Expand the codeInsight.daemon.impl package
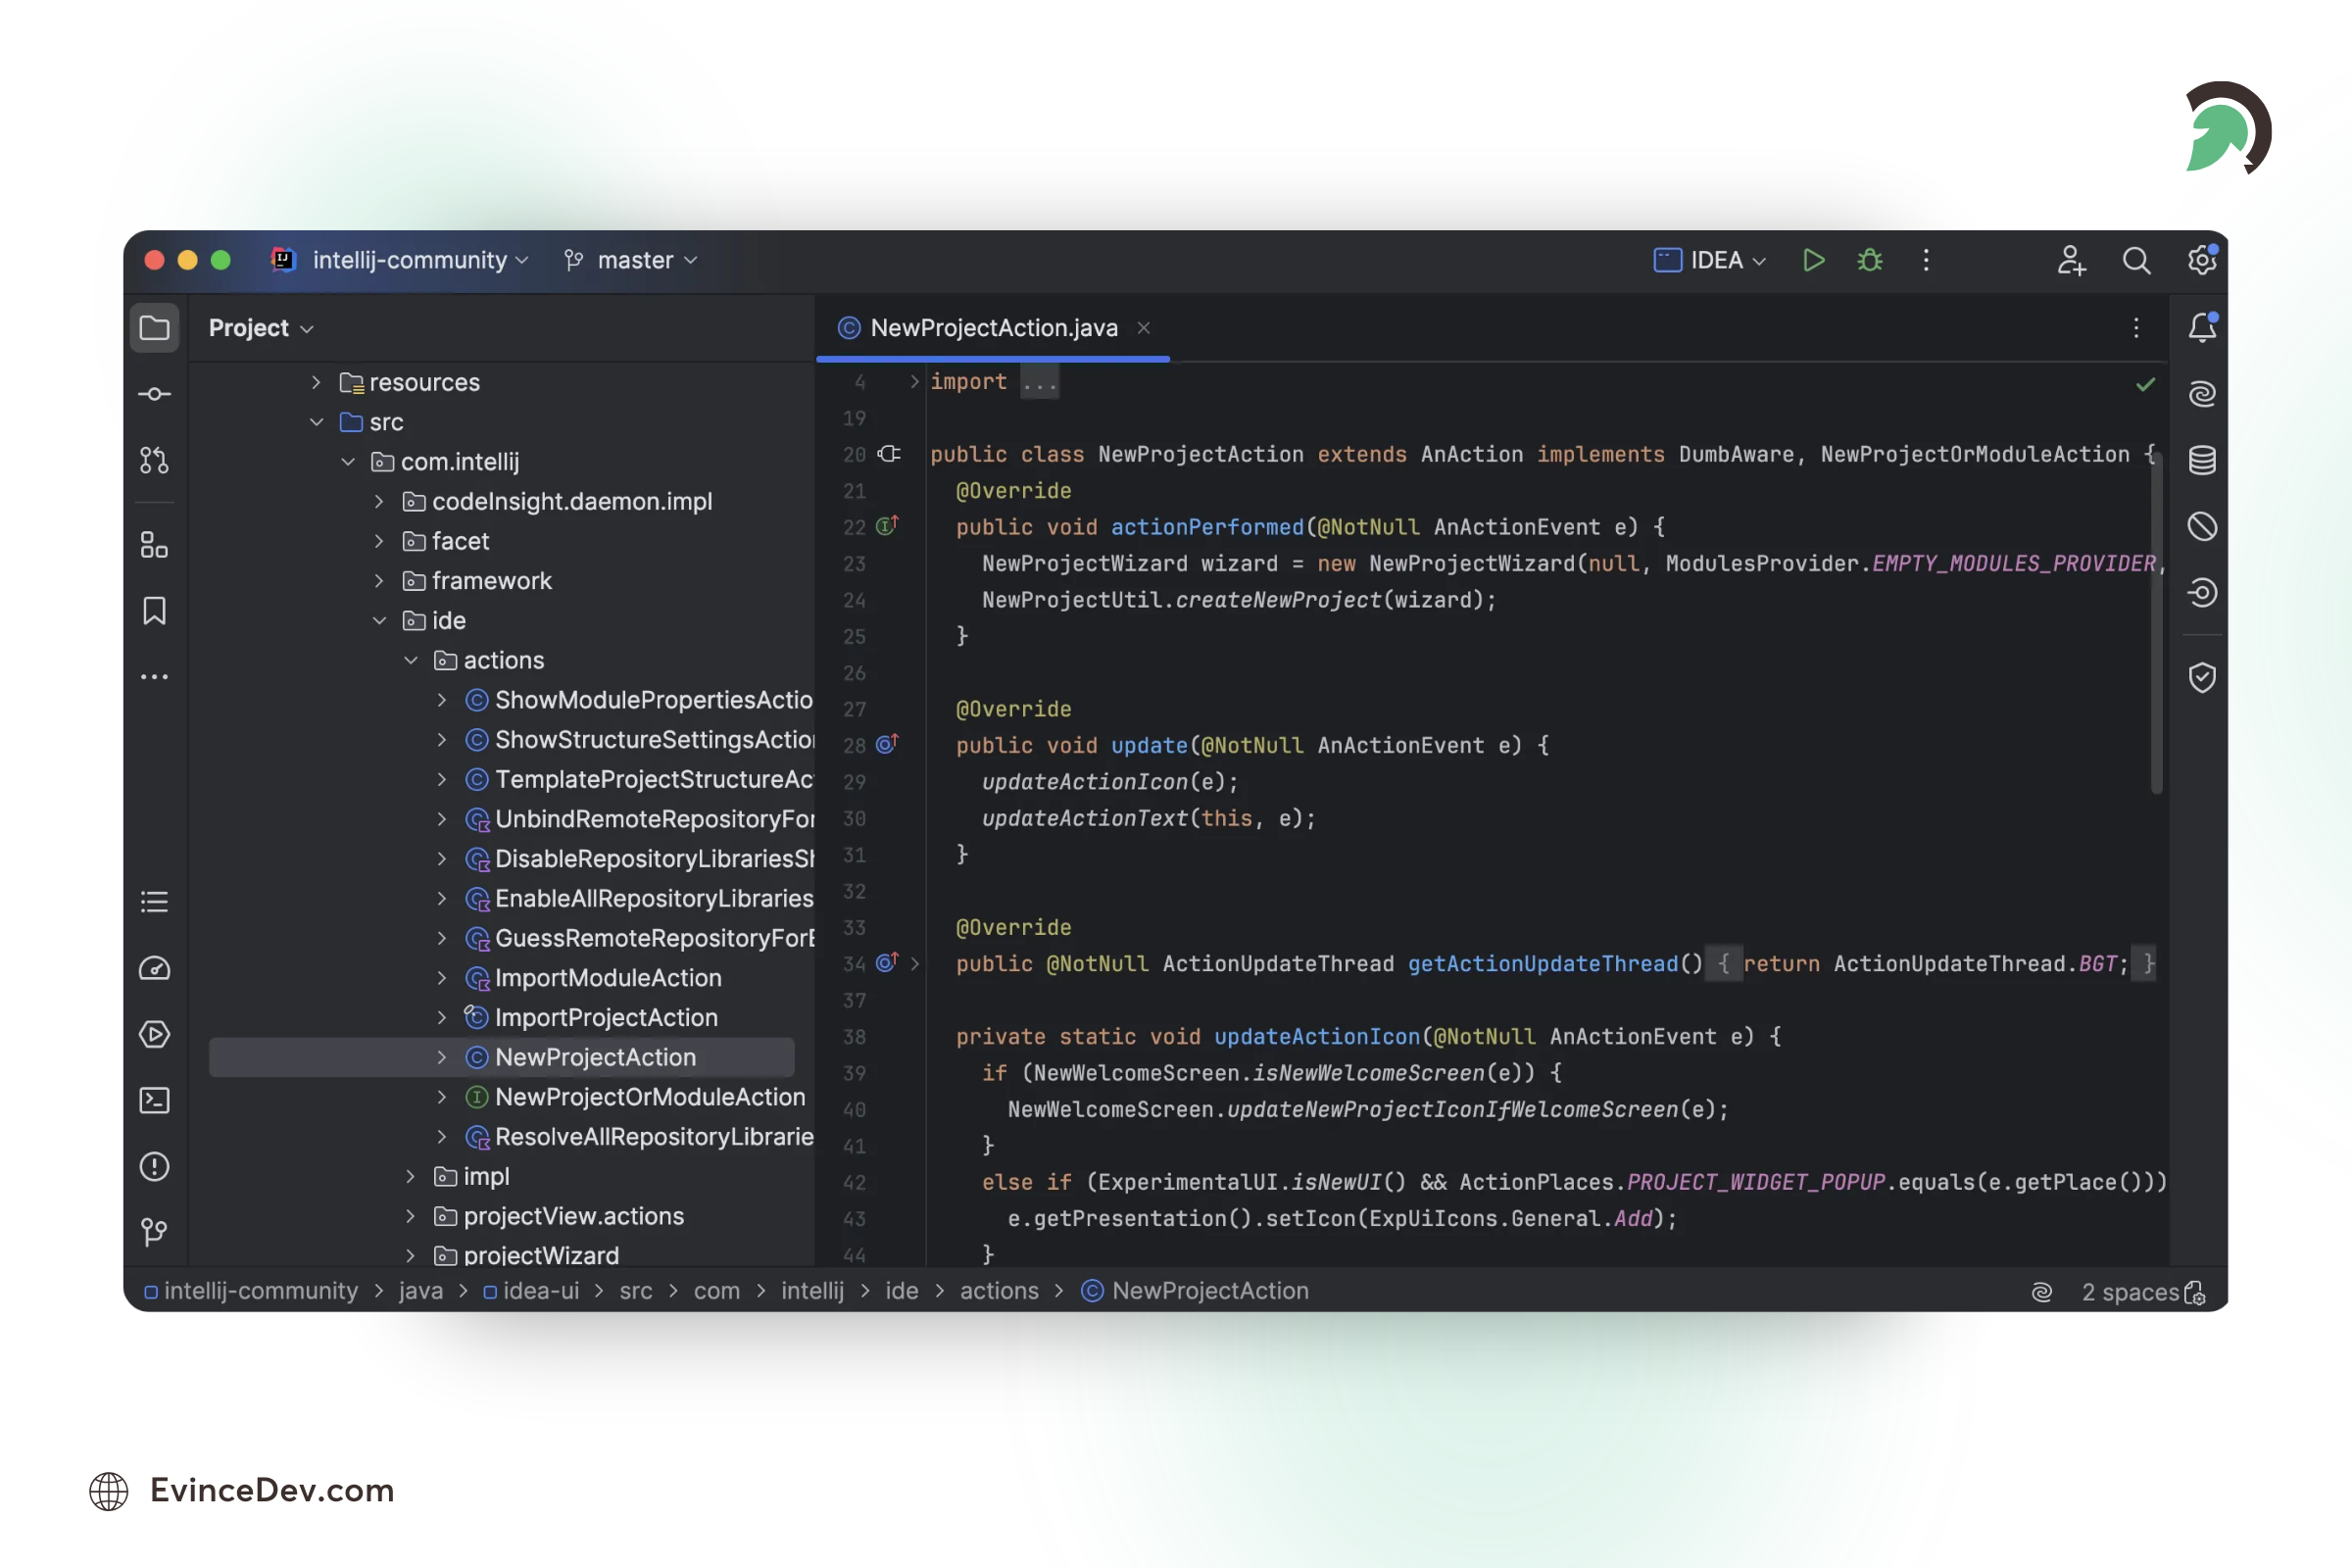This screenshot has width=2352, height=1568. (x=379, y=501)
